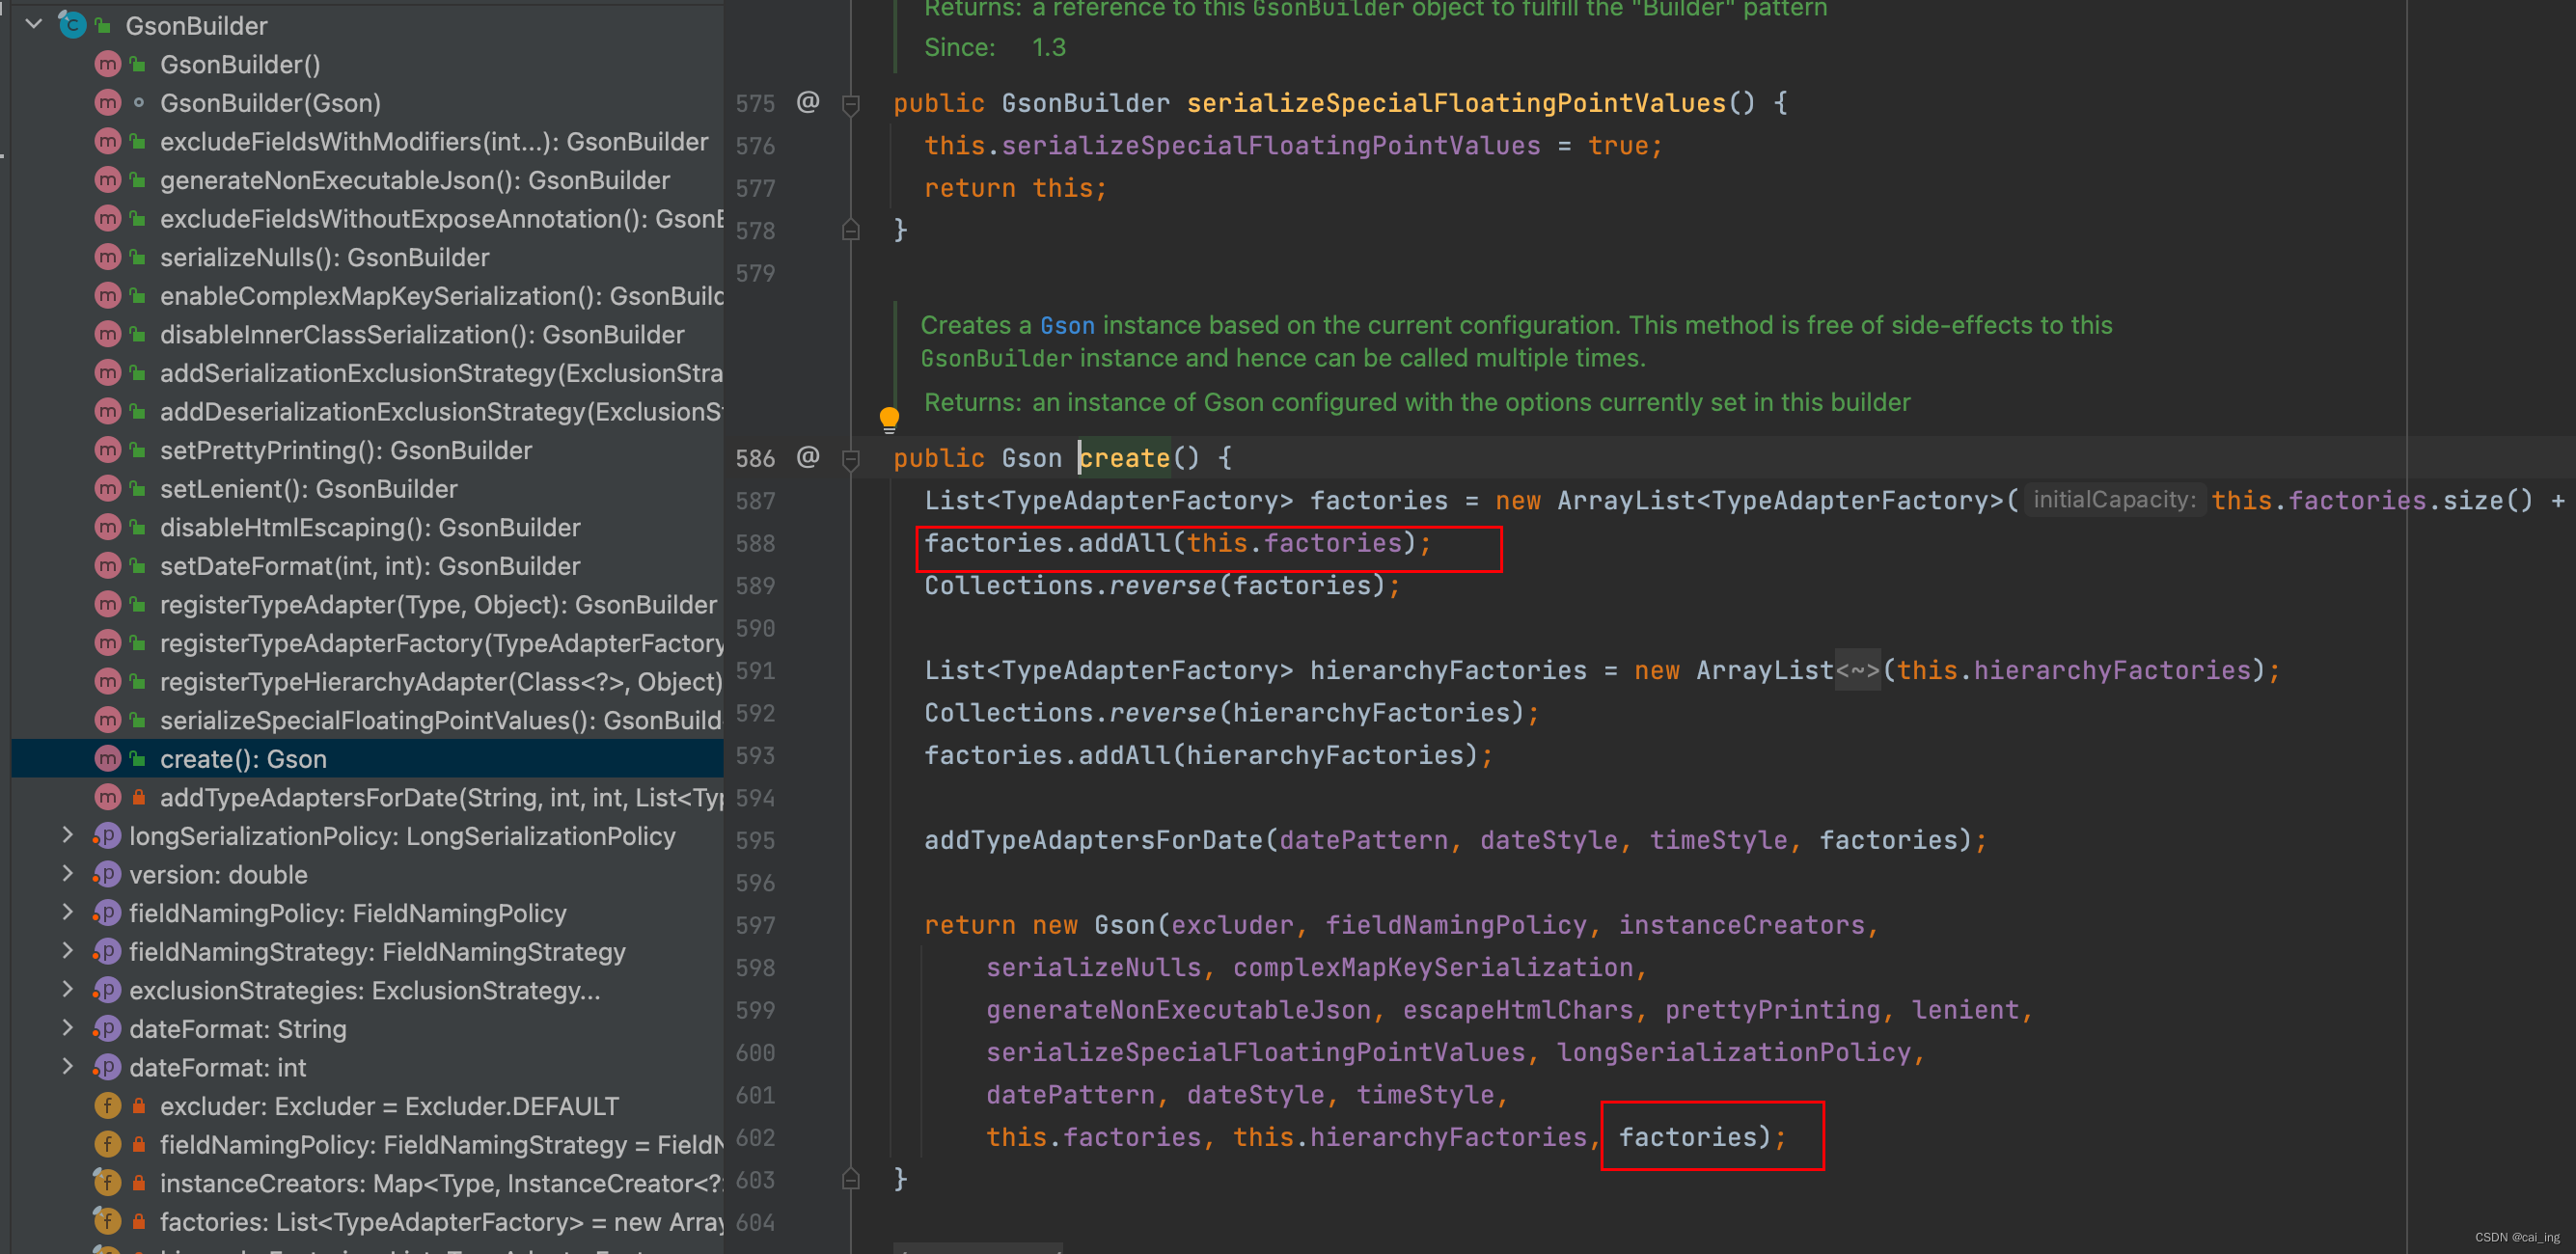This screenshot has height=1254, width=2576.
Task: Expand dateFormat: int property node
Action: tap(67, 1066)
